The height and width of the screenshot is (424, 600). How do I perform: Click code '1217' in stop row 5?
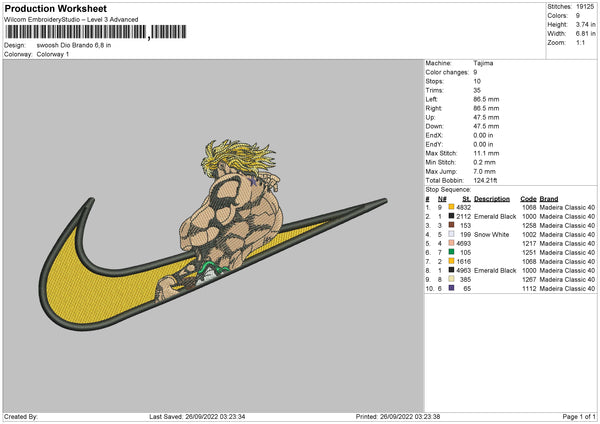[x=530, y=243]
